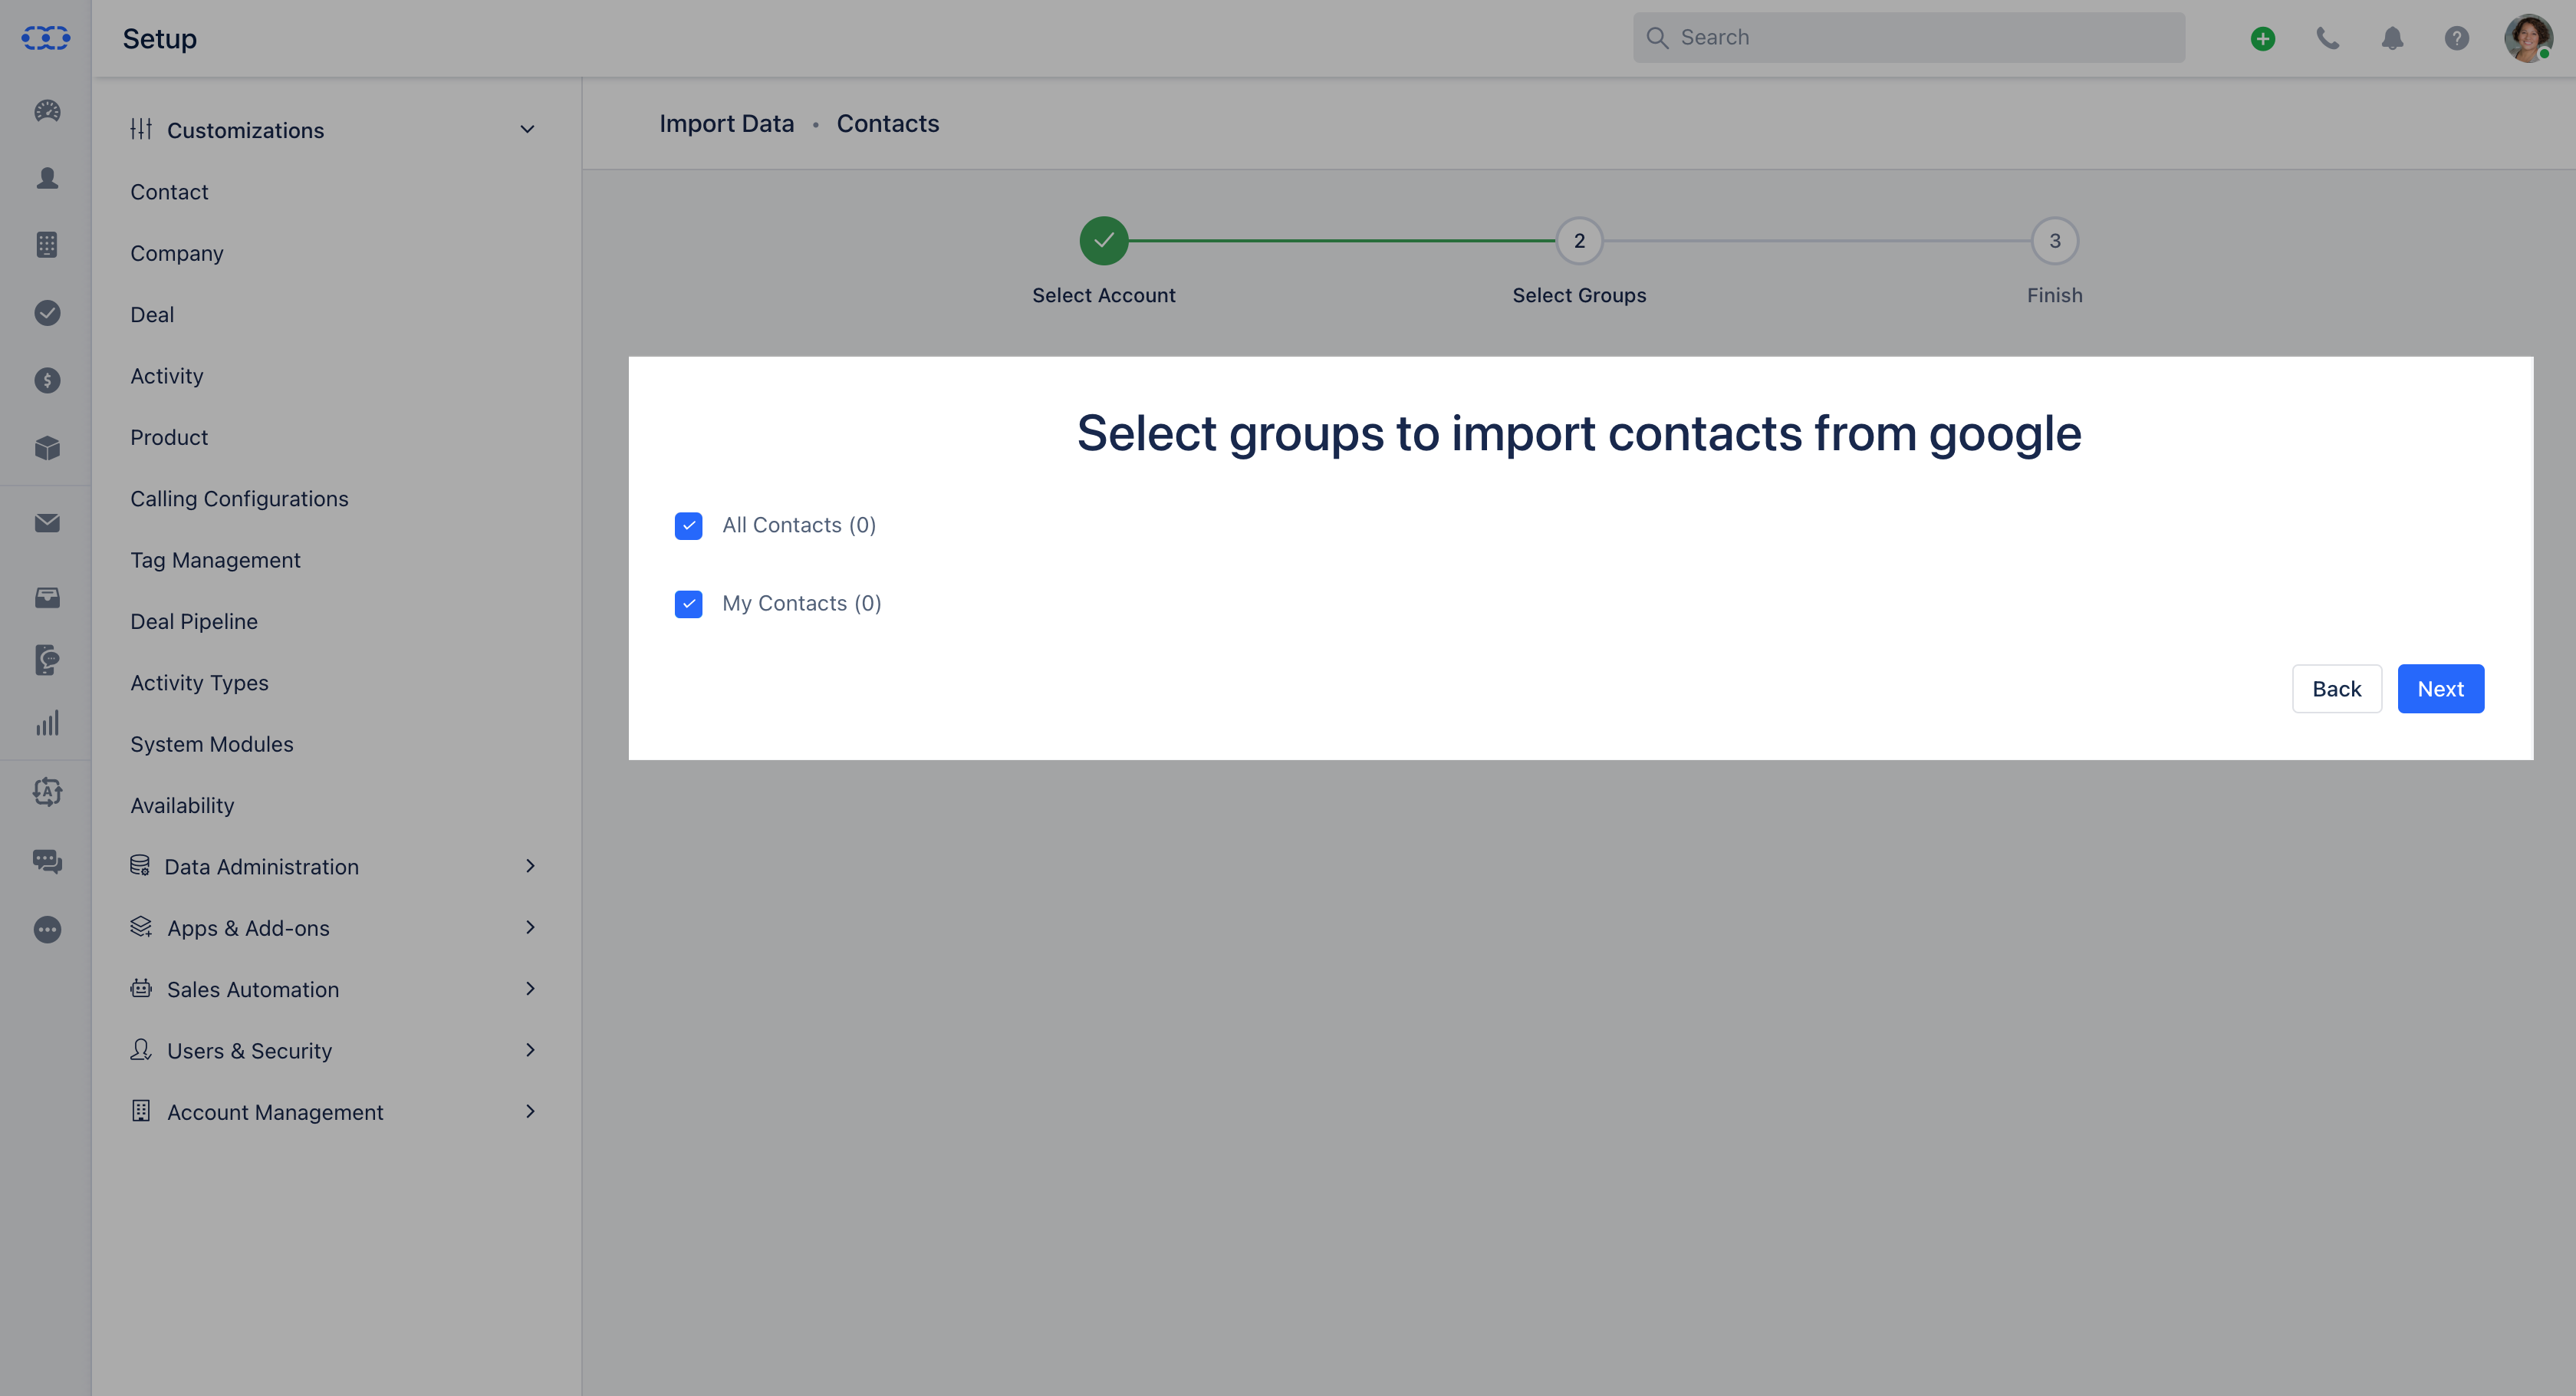Image resolution: width=2576 pixels, height=1396 pixels.
Task: Click the Apps & Add-ons layers icon
Action: [141, 927]
